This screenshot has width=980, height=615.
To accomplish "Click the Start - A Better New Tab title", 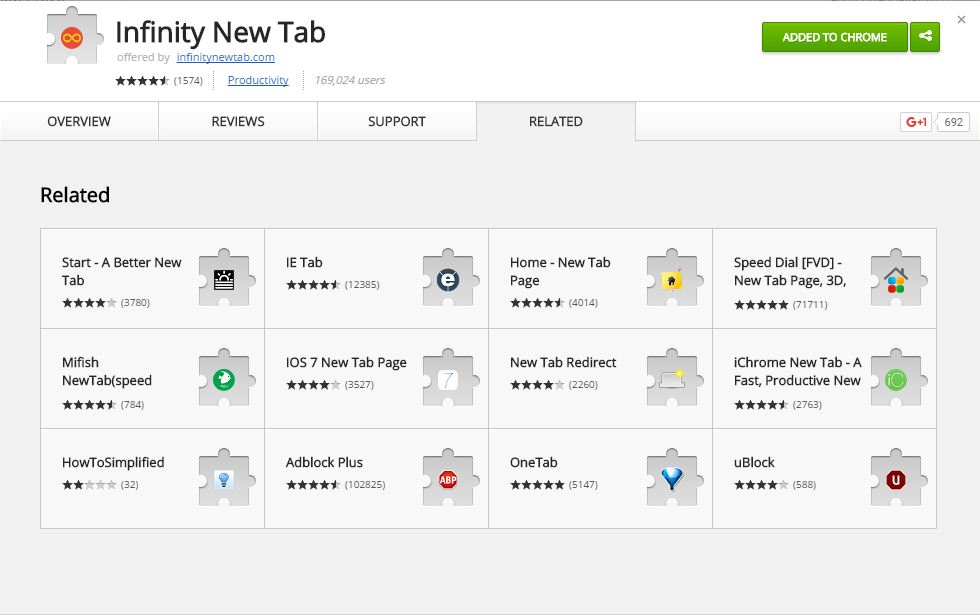I will pos(121,271).
